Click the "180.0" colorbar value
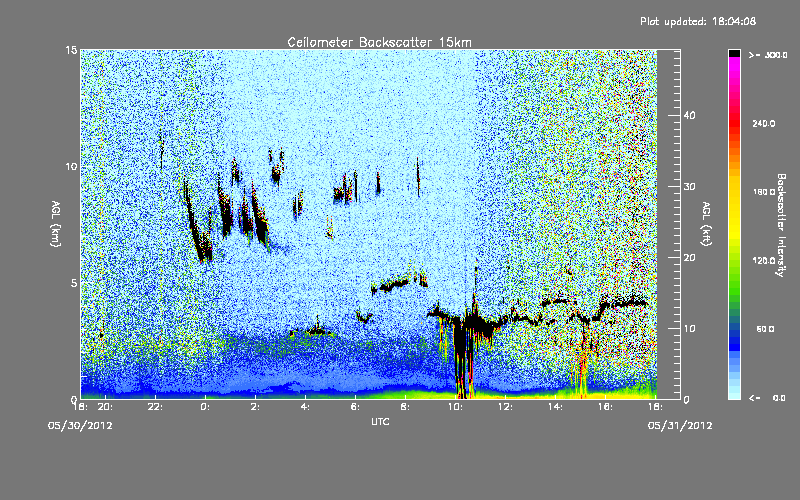The width and height of the screenshot is (800, 500). pyautogui.click(x=764, y=192)
